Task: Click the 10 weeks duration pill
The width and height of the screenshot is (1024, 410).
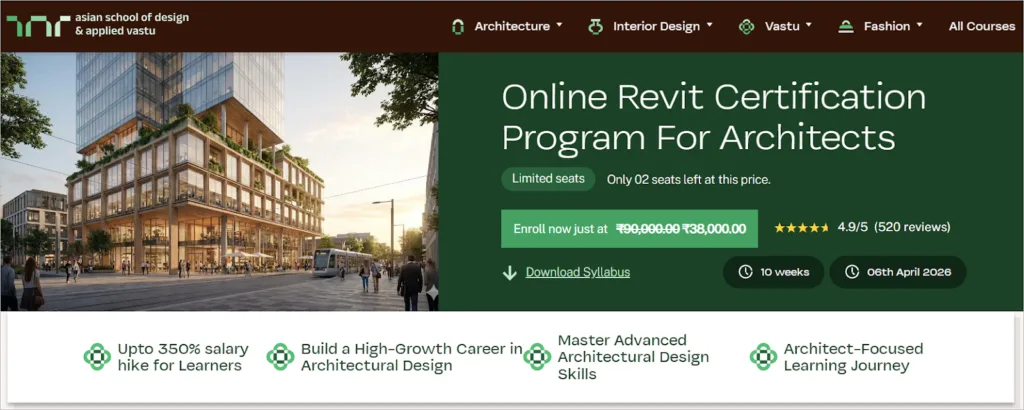Action: coord(773,272)
